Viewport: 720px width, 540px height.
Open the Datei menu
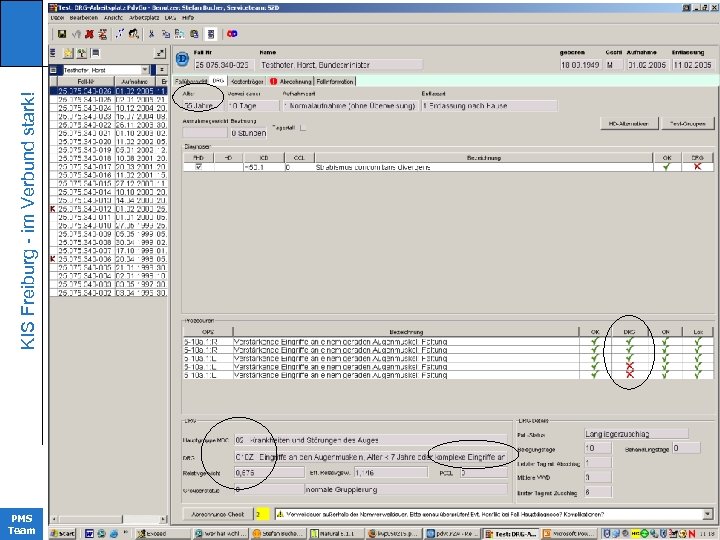[x=57, y=17]
